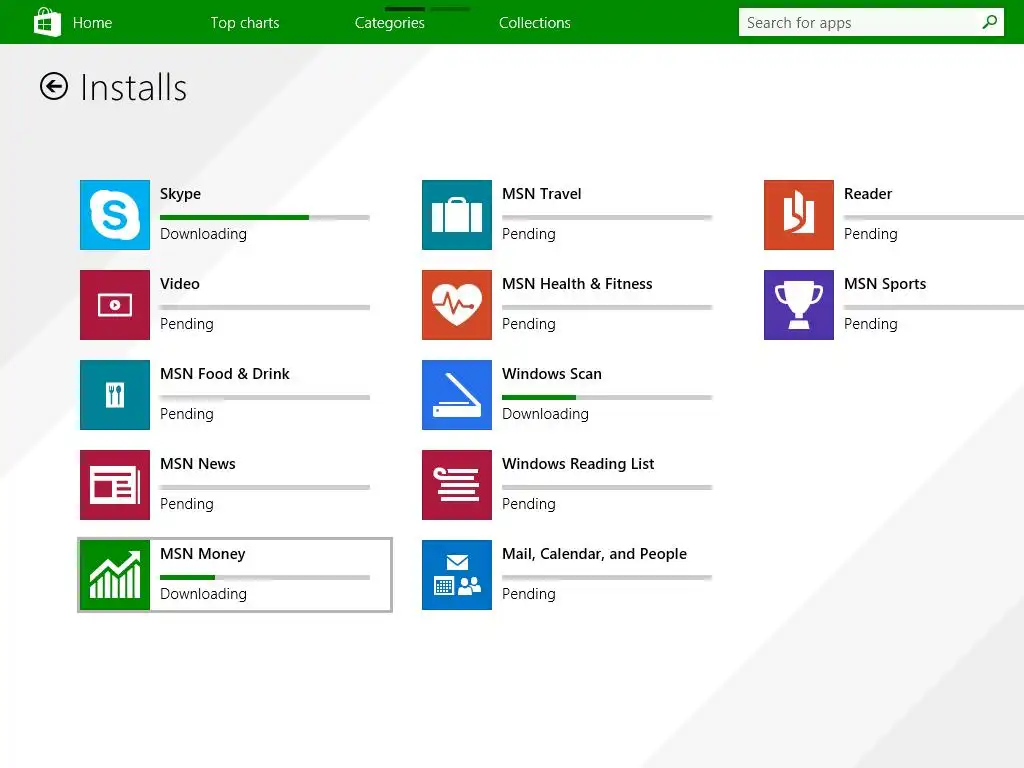
Task: Click Pending status under Reader
Action: 871,234
